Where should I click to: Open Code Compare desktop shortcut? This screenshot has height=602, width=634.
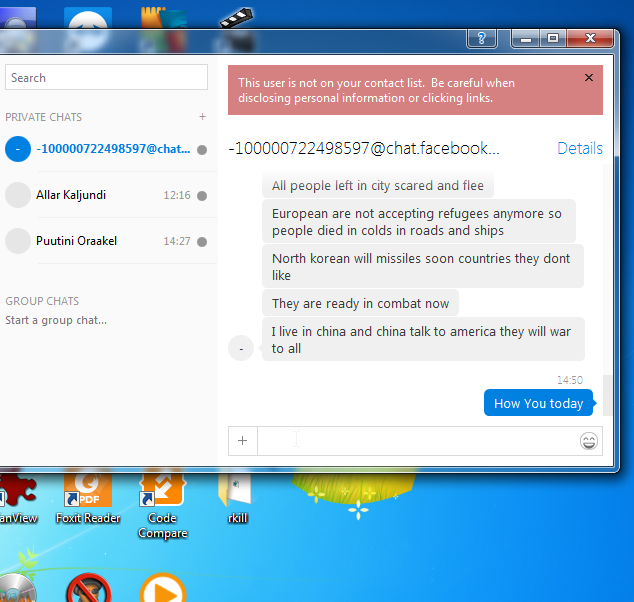click(163, 505)
